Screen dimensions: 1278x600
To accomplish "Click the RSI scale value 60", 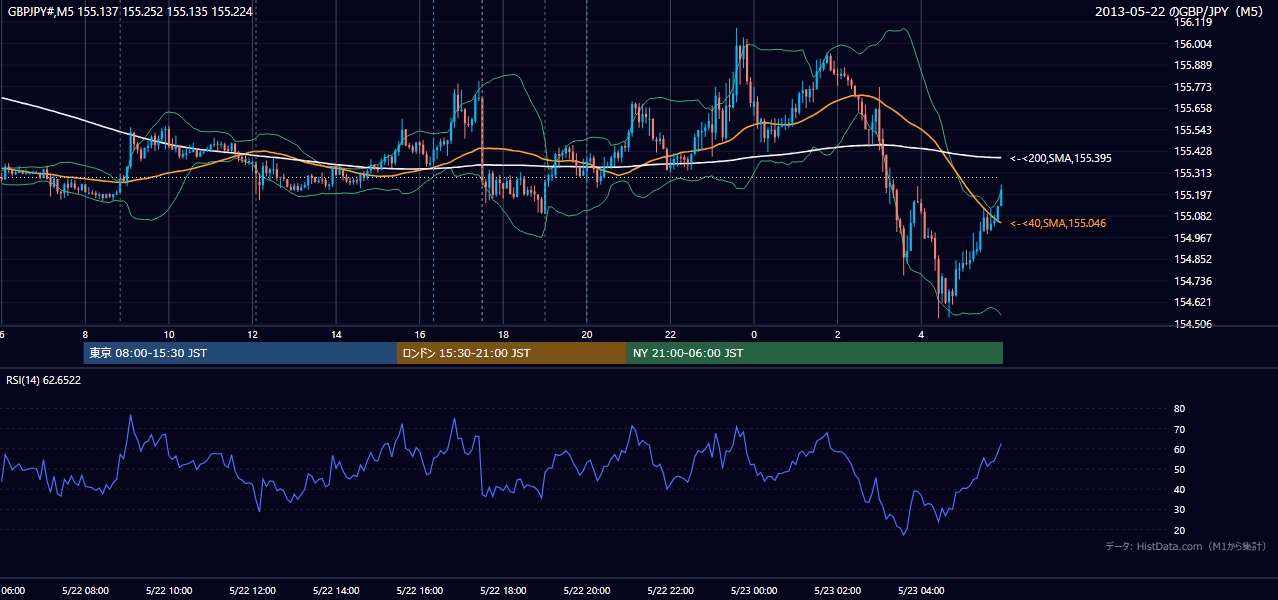I will click(x=1180, y=449).
